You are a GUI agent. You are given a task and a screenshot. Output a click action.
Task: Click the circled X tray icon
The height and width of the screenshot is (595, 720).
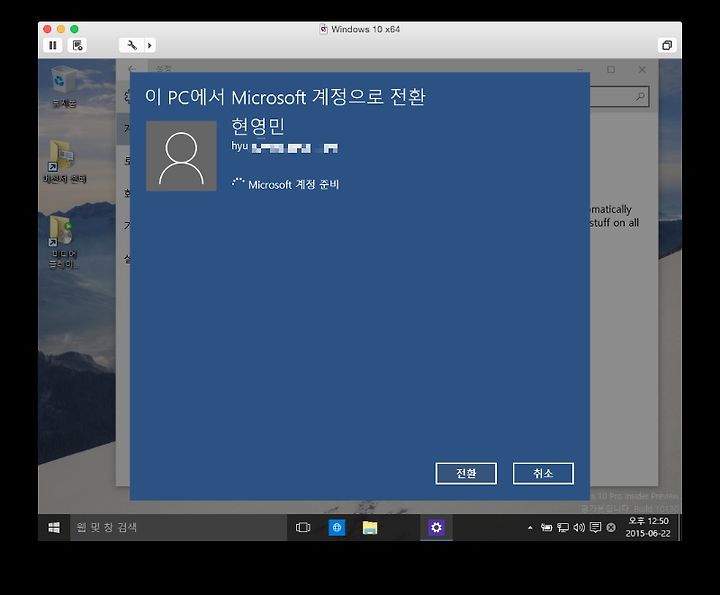[611, 528]
